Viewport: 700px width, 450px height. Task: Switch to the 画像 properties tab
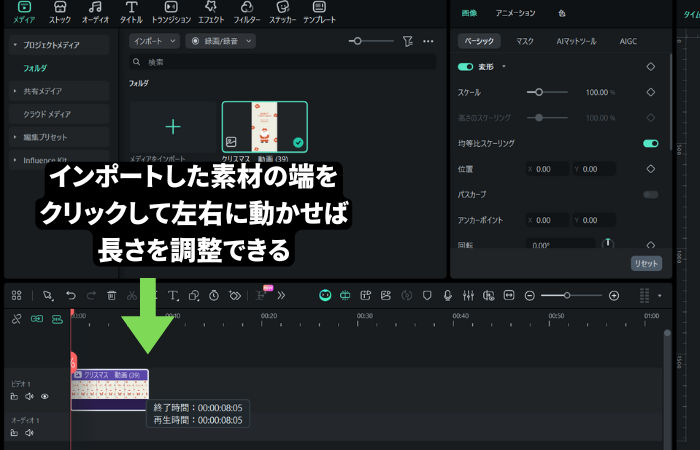point(469,13)
